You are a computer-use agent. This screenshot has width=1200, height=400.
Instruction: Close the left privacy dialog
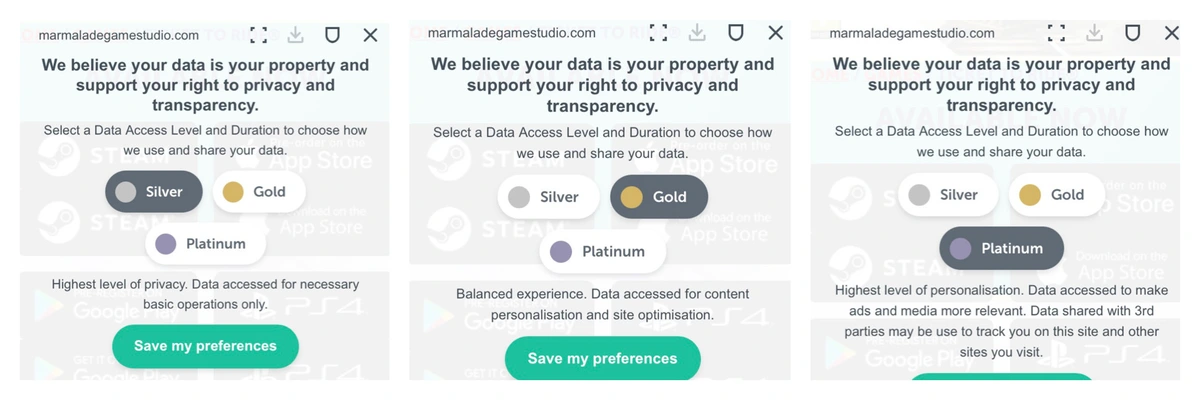(370, 35)
